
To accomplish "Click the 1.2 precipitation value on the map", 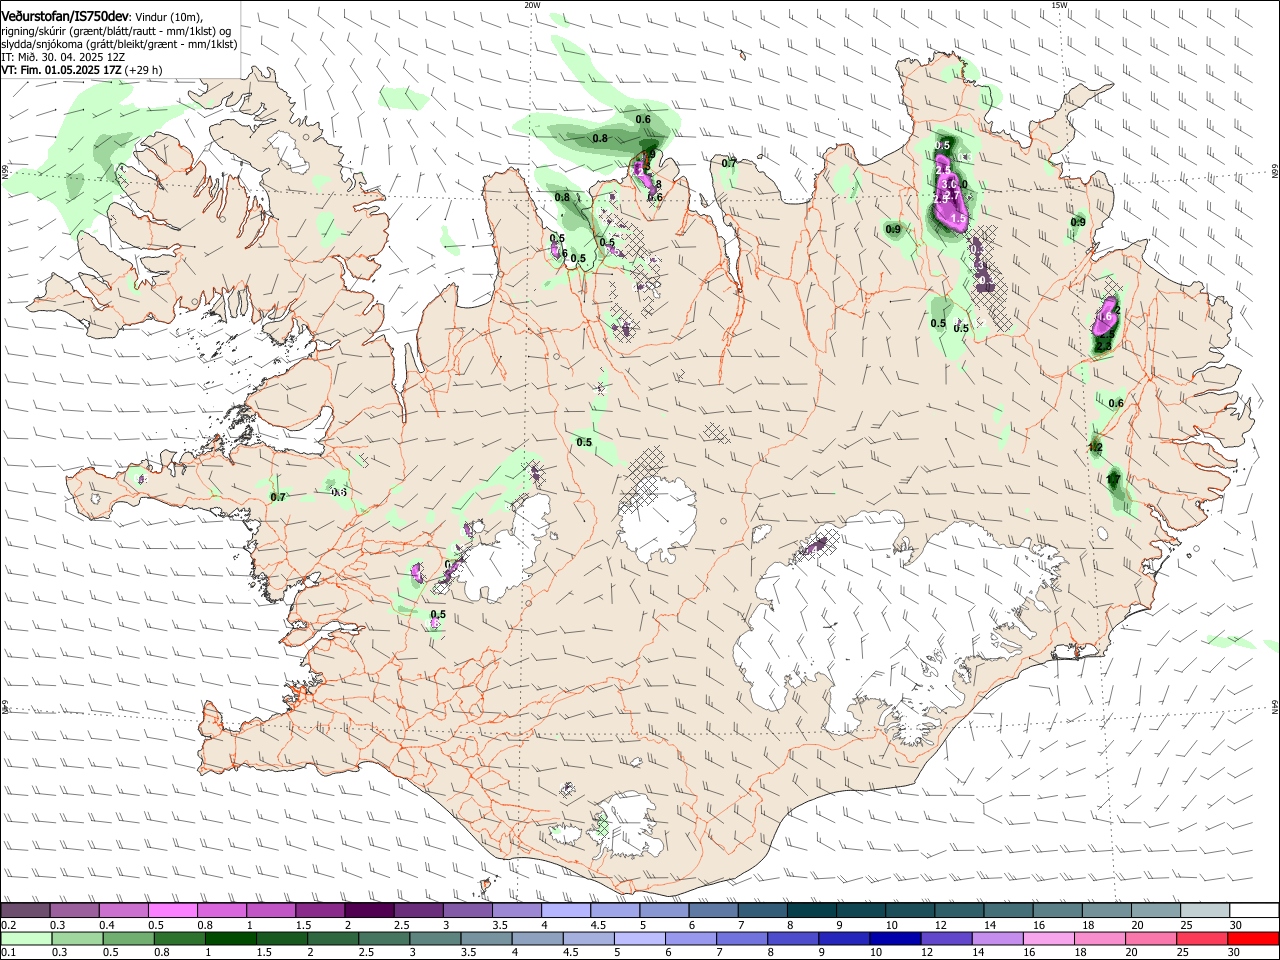I will pyautogui.click(x=1095, y=447).
